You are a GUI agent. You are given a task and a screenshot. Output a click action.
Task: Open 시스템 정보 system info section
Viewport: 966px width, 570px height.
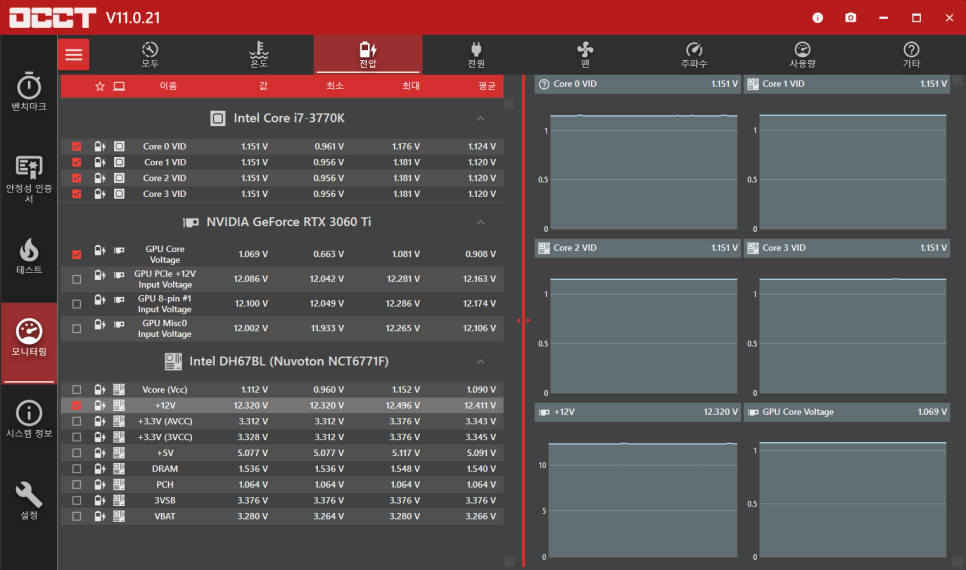[x=29, y=419]
